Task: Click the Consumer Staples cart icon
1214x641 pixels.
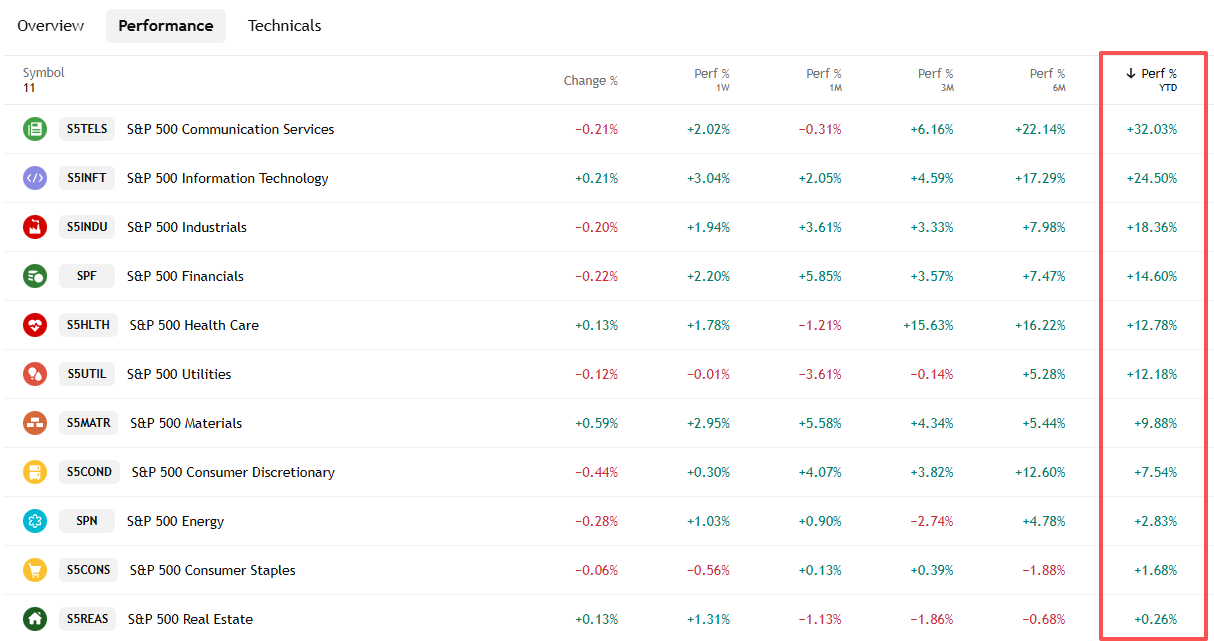Action: [x=35, y=570]
